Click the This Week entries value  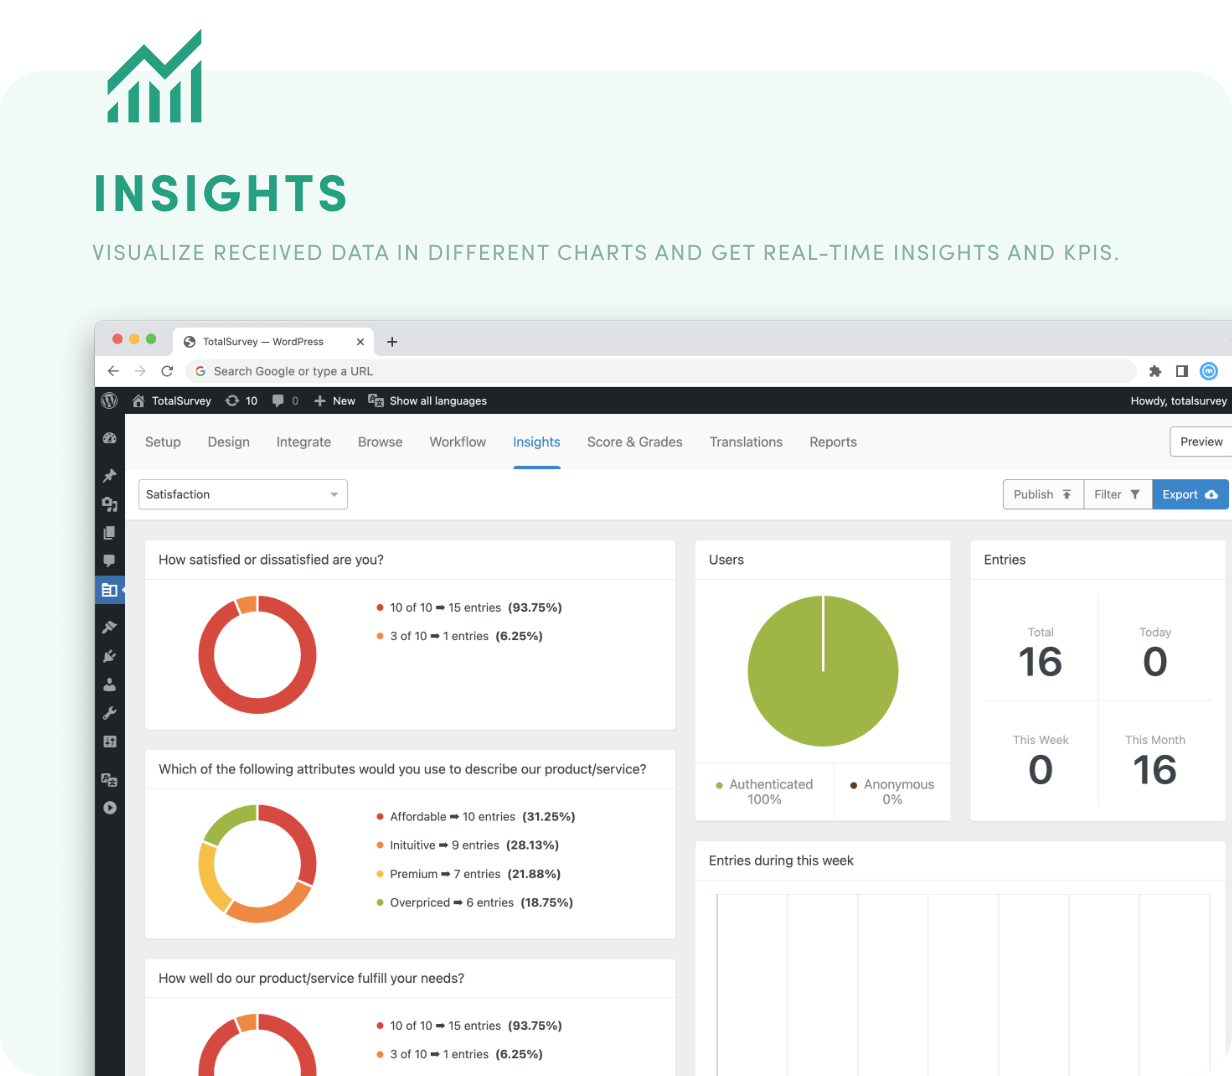pos(1040,770)
